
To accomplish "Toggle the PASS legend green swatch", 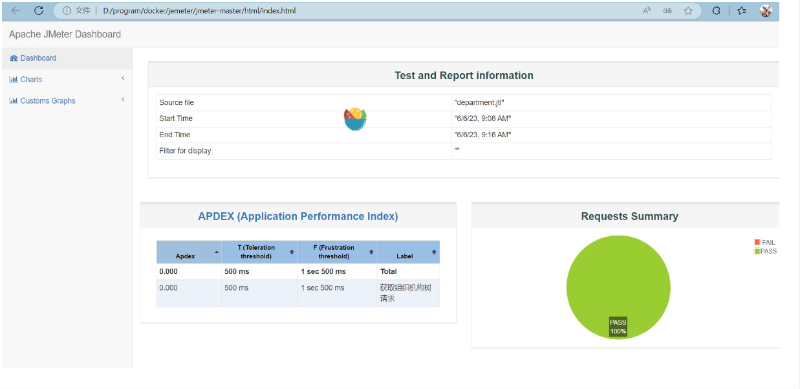I will (757, 251).
